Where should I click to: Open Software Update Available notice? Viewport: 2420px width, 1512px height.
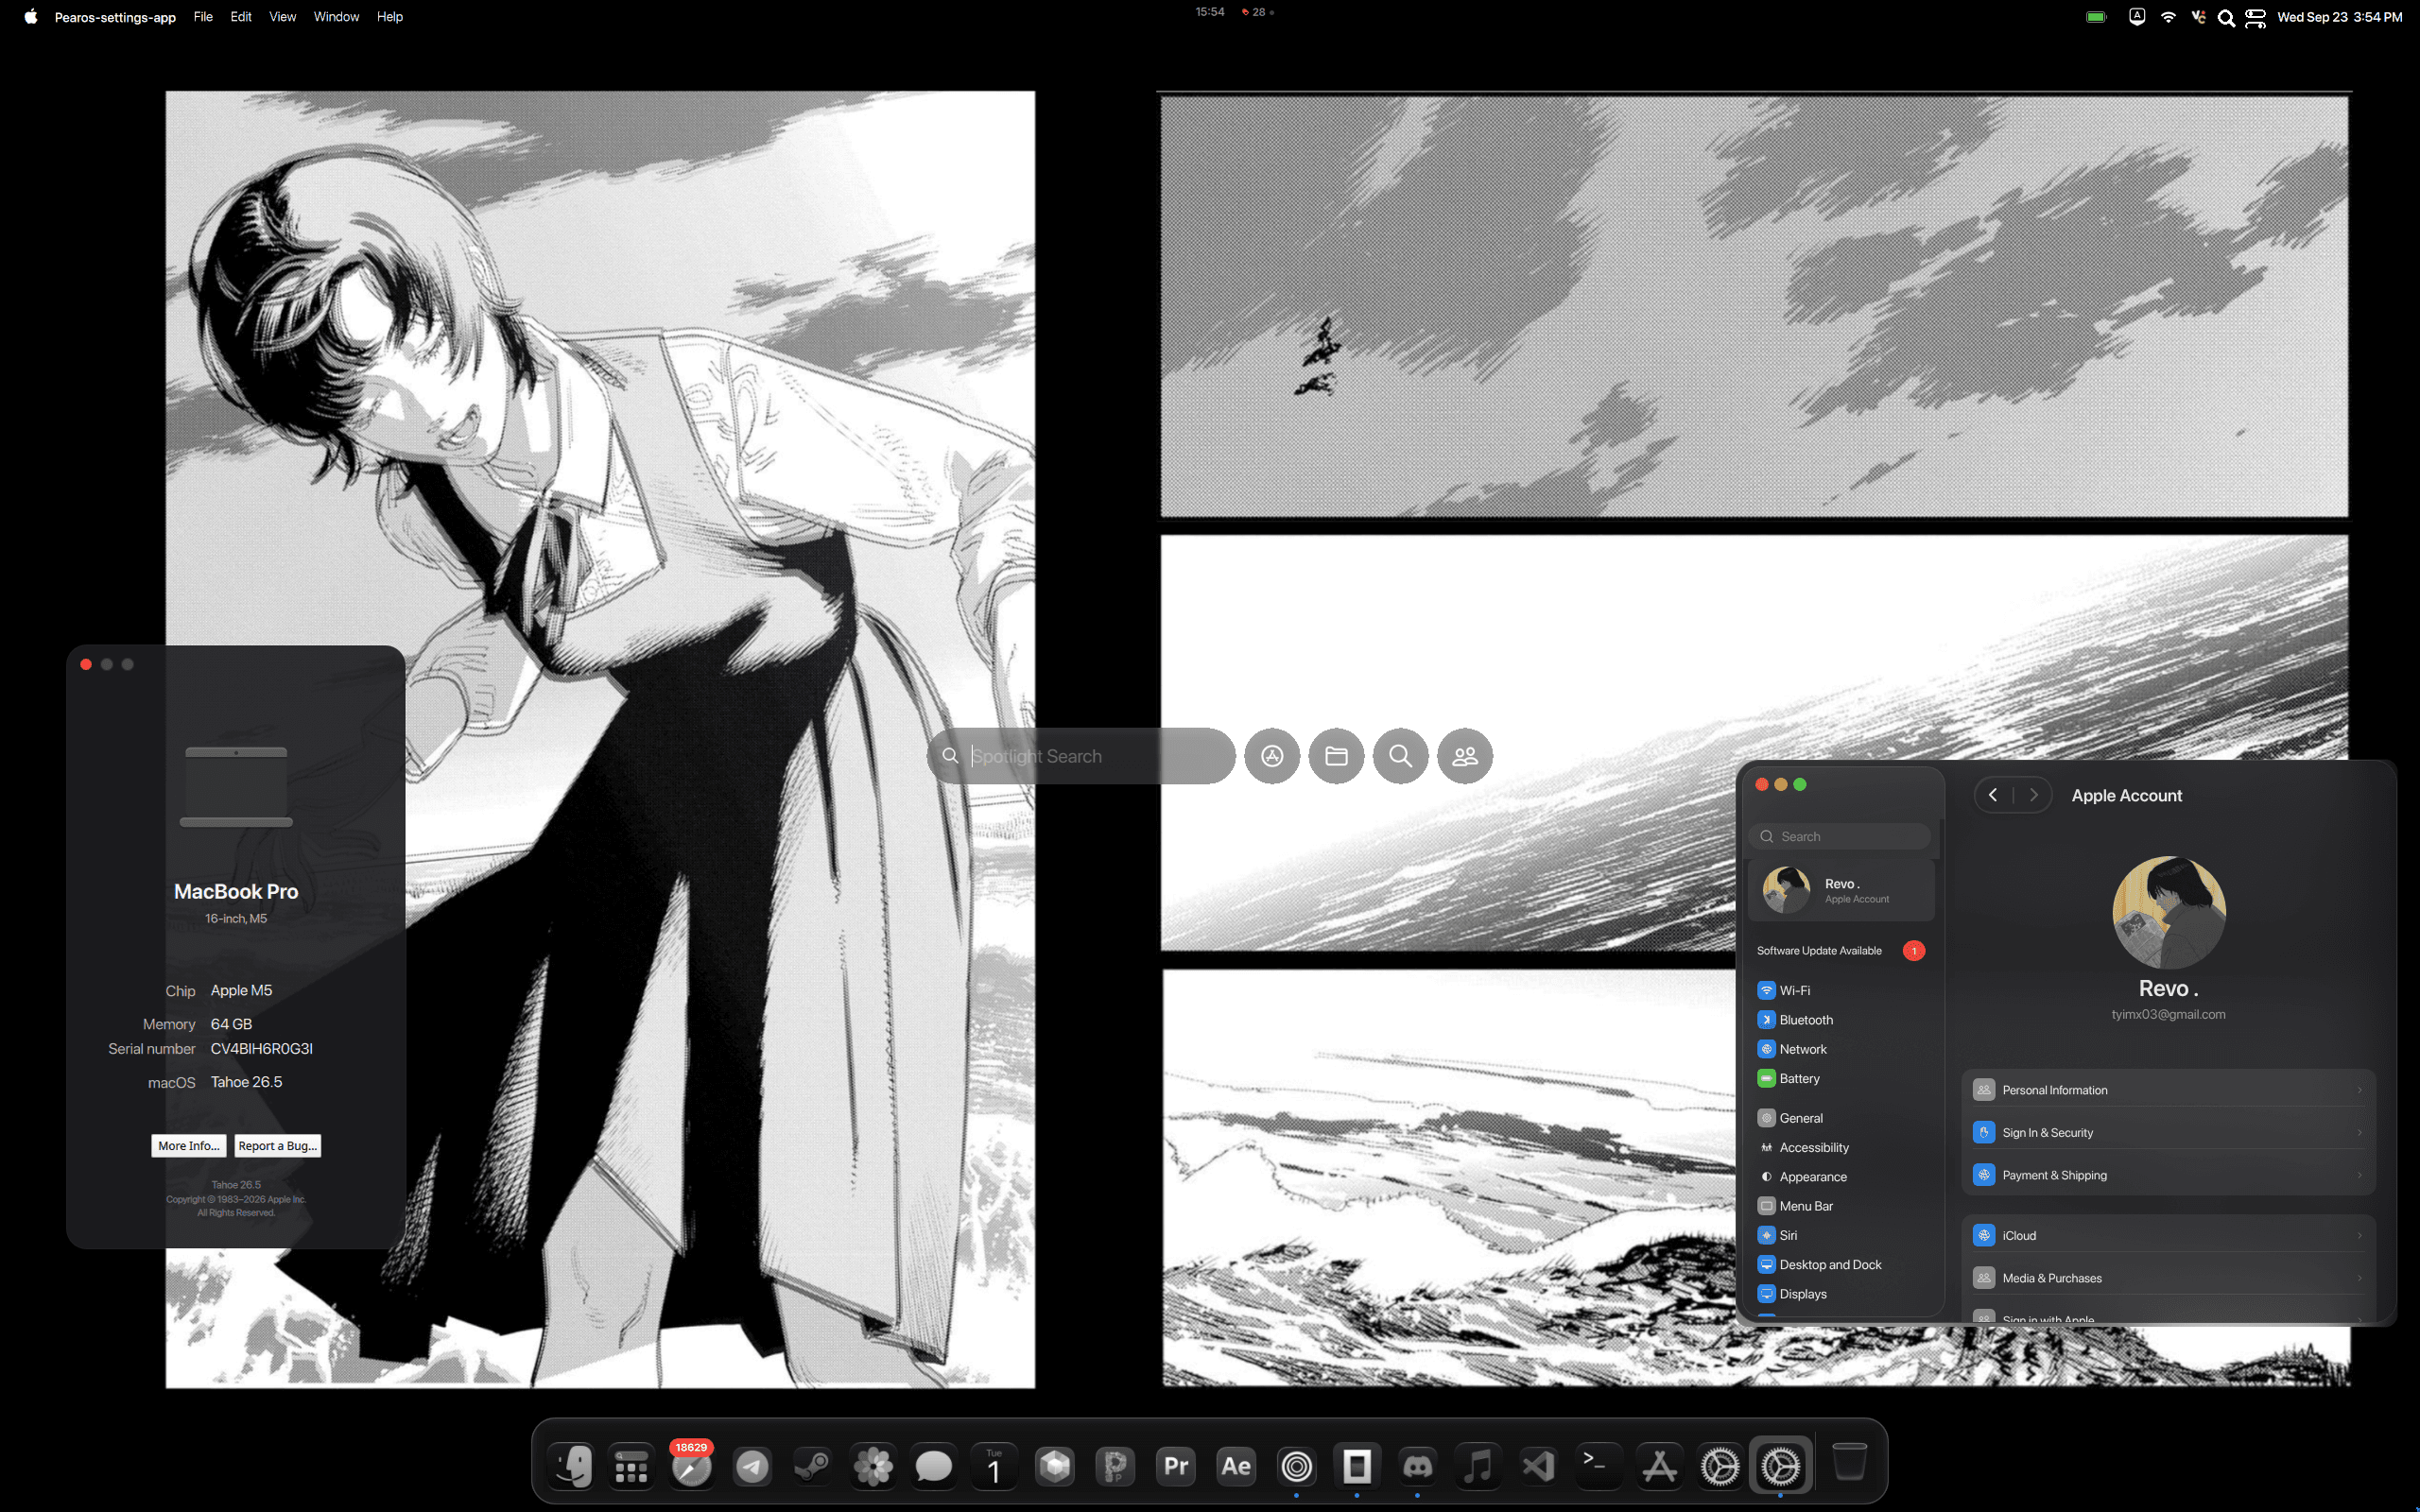(1840, 951)
